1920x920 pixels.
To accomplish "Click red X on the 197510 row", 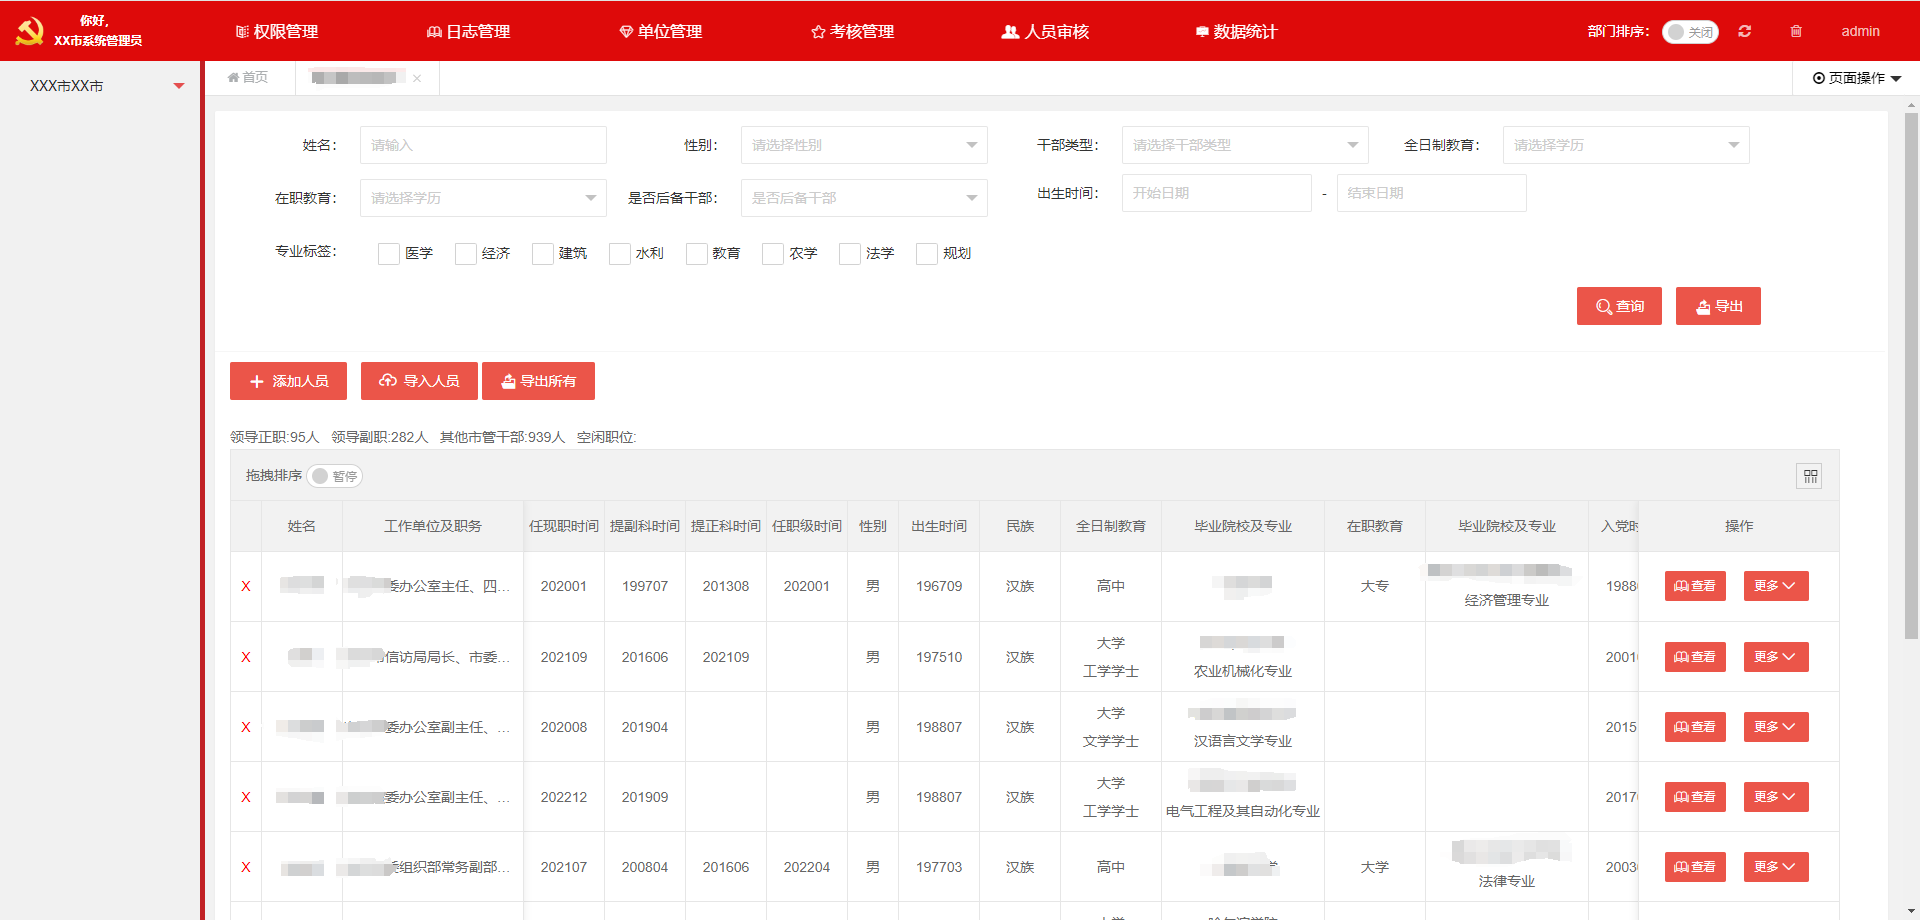I will click(x=246, y=657).
